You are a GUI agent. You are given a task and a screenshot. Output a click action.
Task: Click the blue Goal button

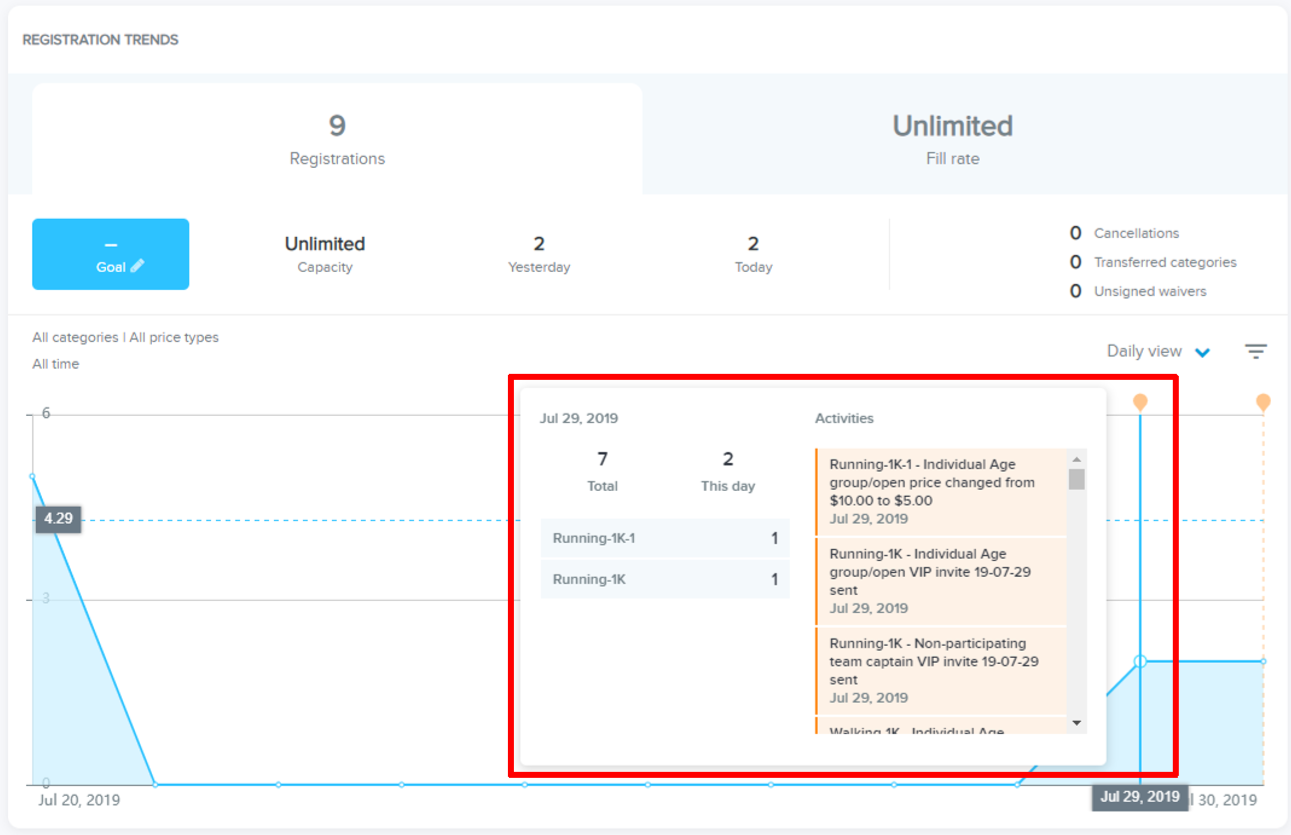110,254
